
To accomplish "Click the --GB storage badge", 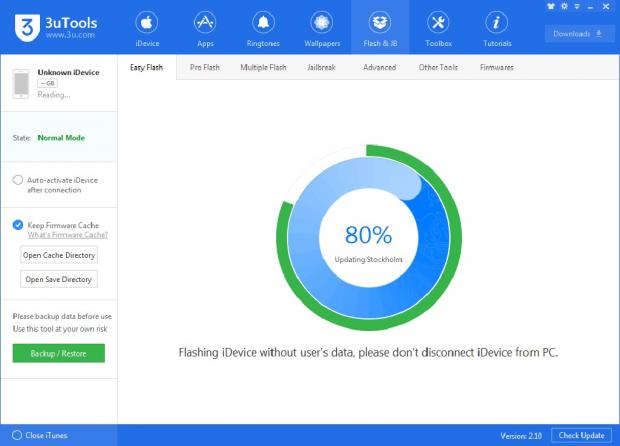I will [x=47, y=83].
